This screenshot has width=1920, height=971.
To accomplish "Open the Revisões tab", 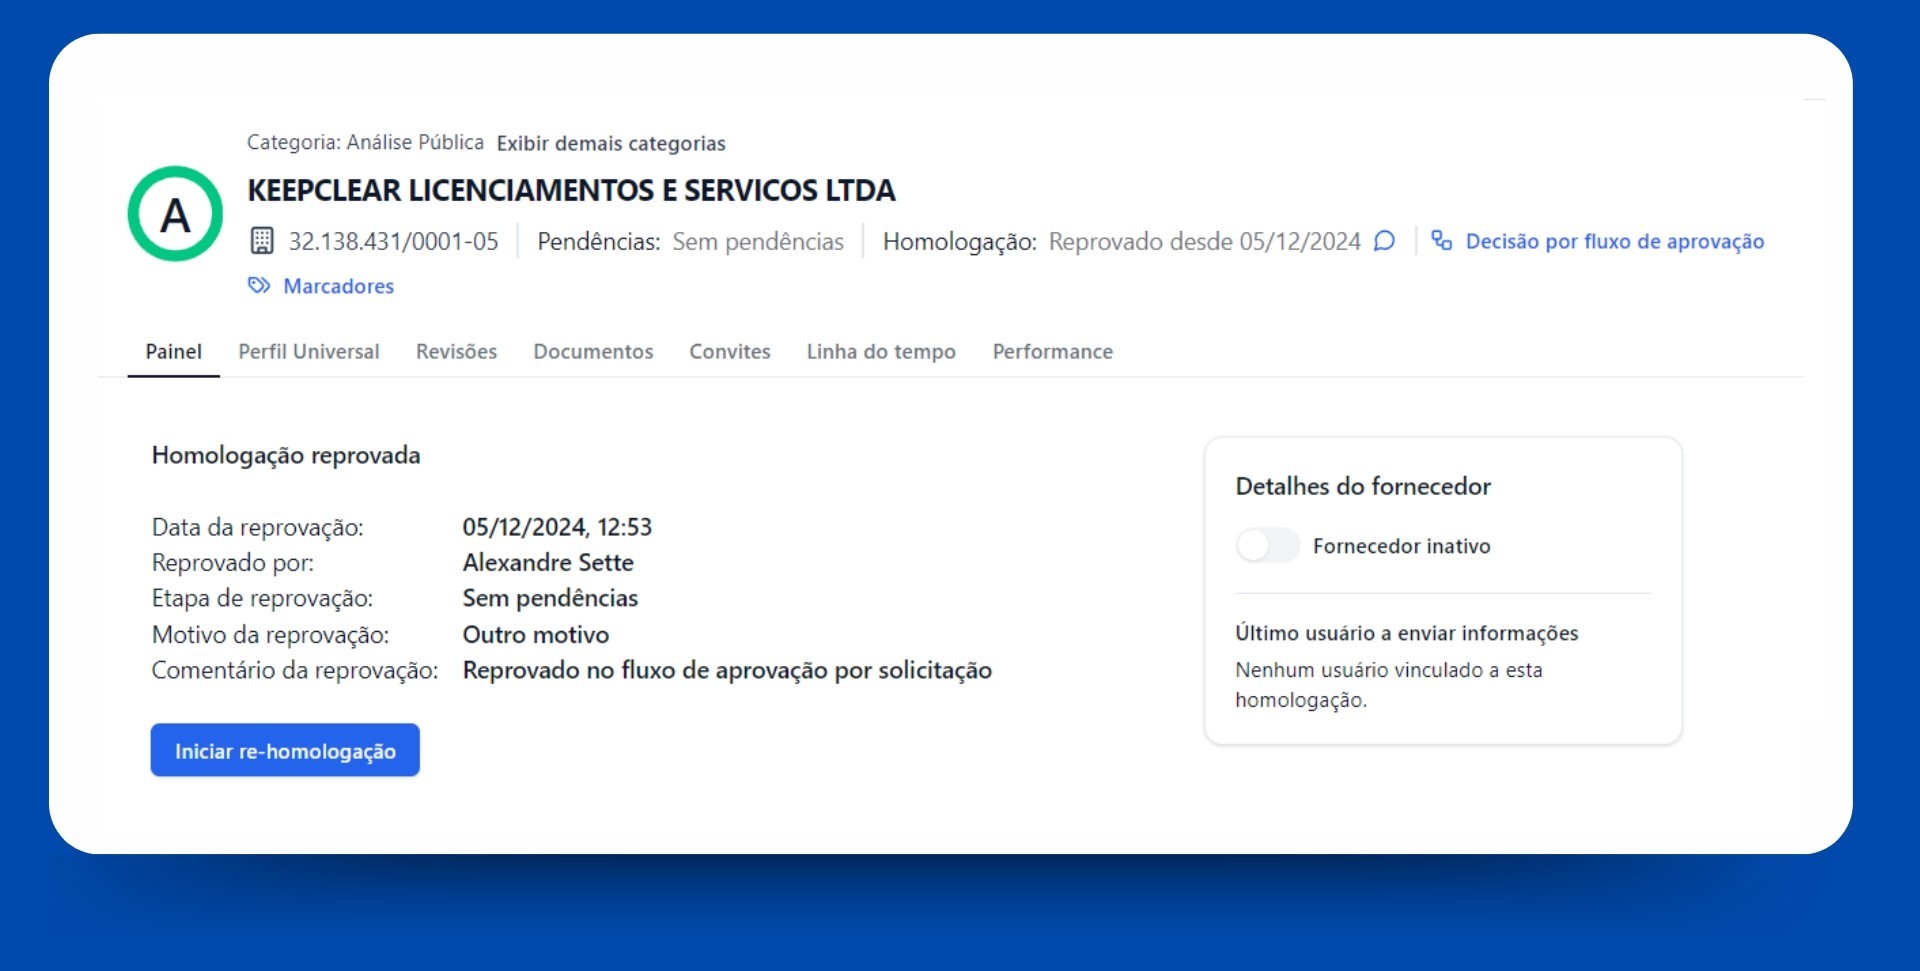I will point(456,352).
